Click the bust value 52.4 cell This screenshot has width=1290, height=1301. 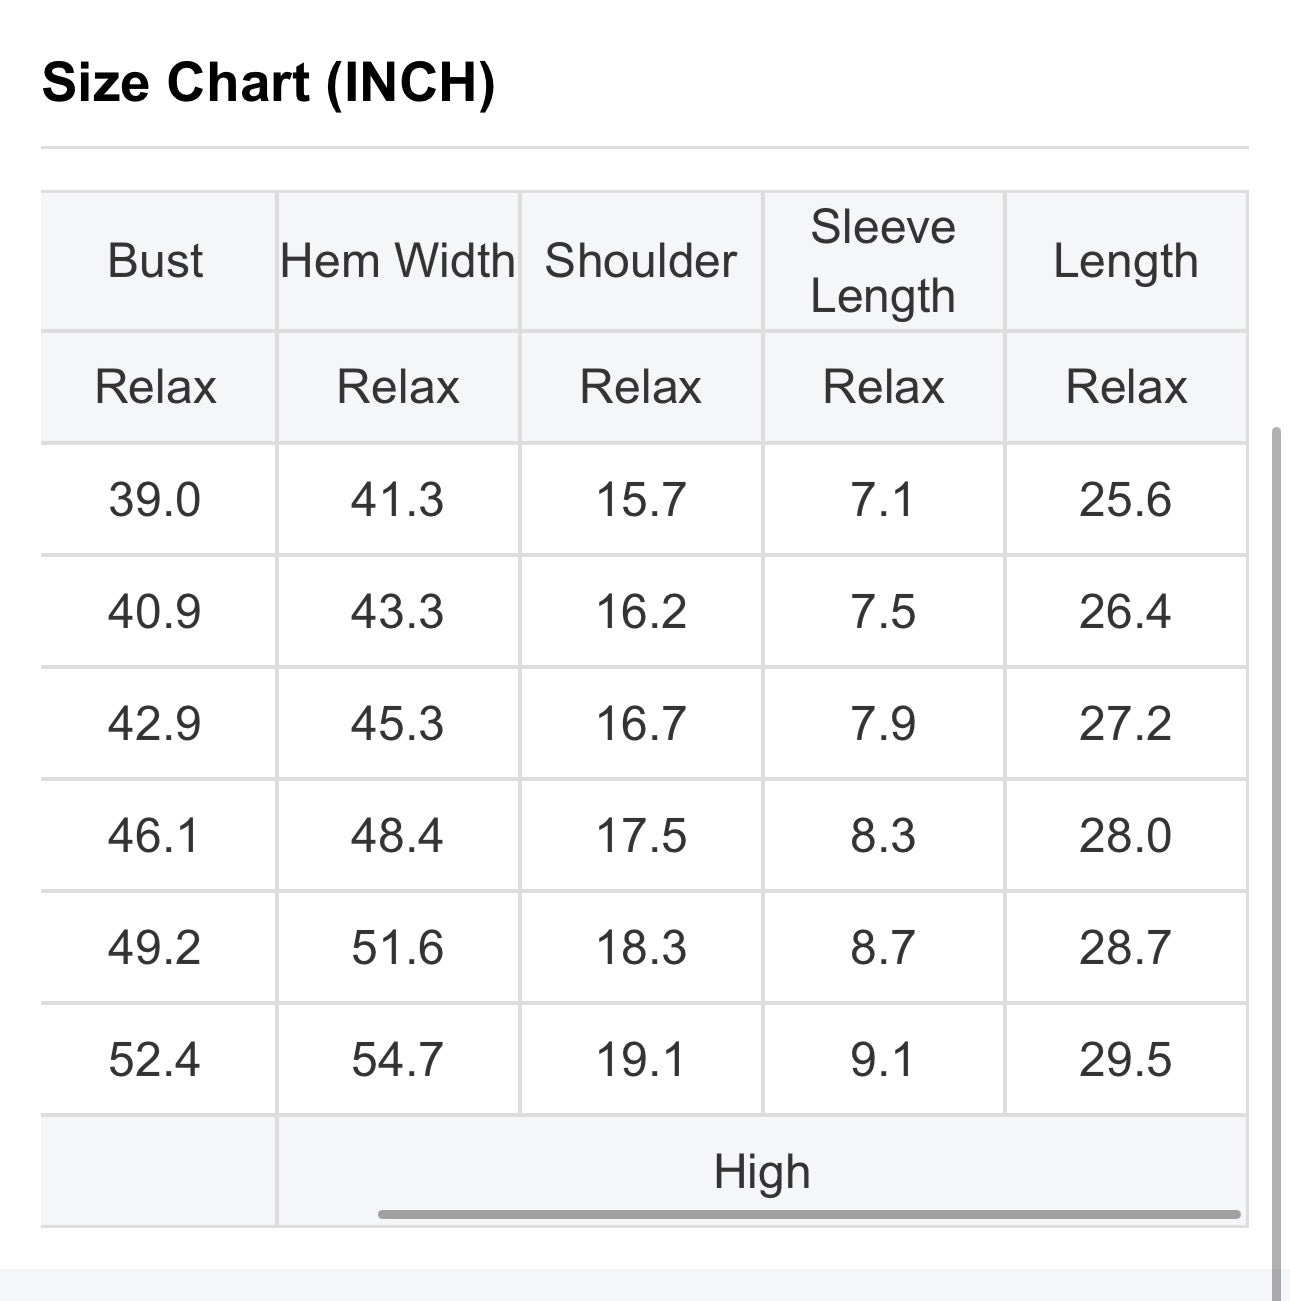click(x=156, y=1059)
